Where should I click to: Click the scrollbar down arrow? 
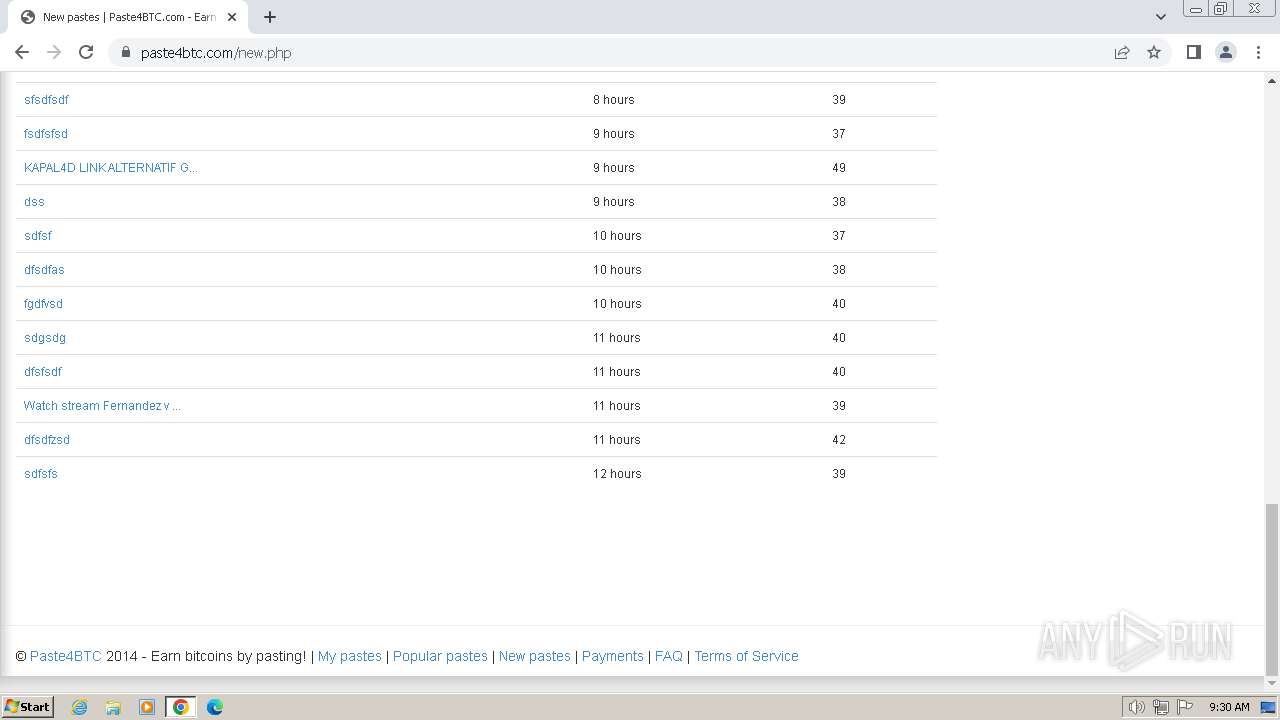1272,686
